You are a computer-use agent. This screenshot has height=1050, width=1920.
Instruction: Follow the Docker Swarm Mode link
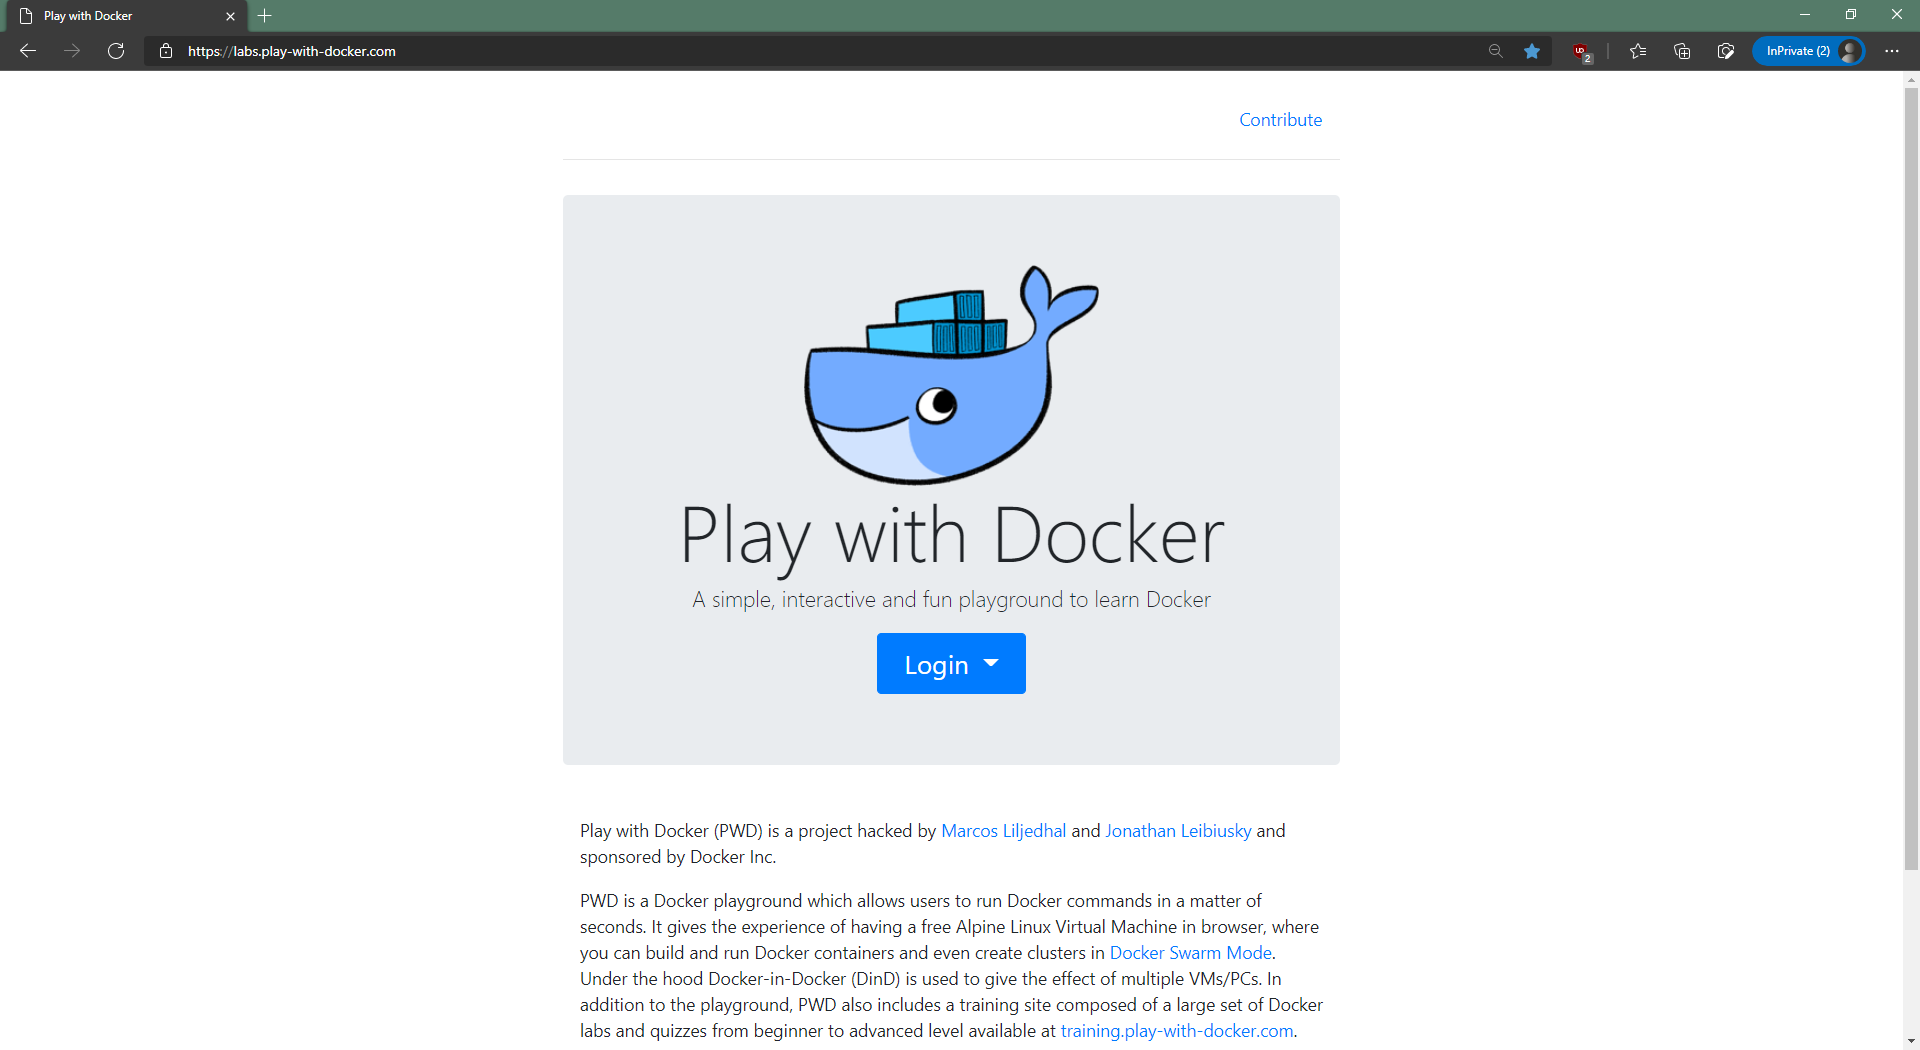tap(1190, 953)
